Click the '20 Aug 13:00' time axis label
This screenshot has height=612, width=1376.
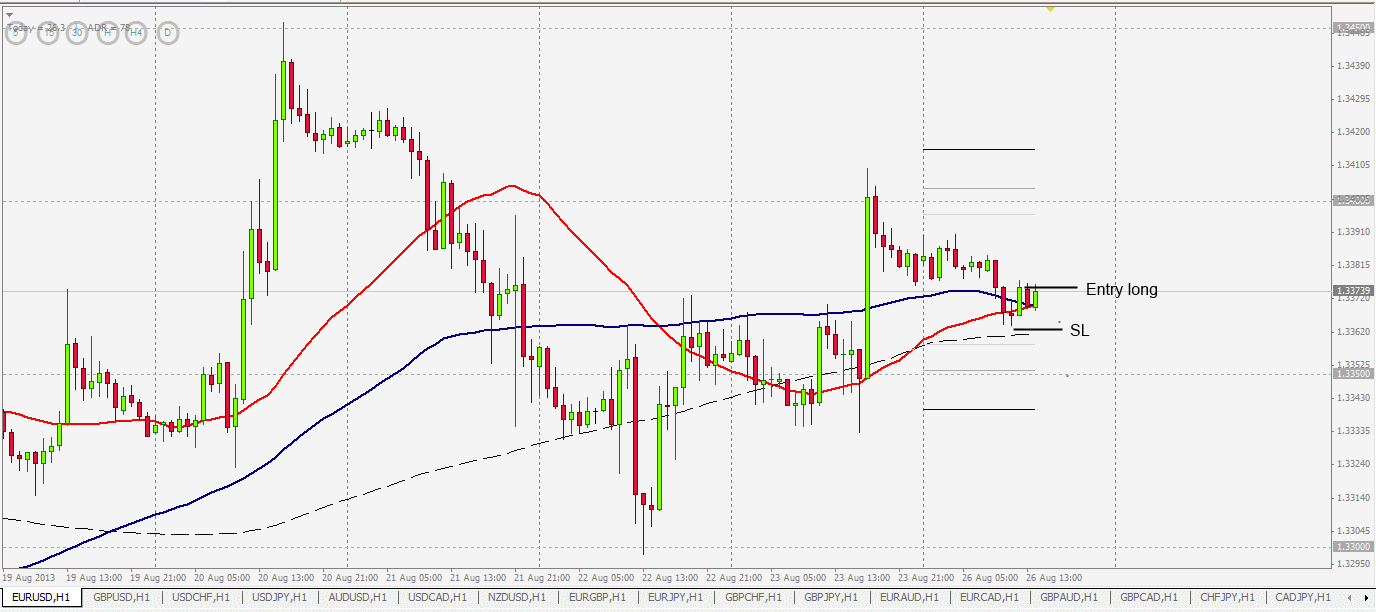click(287, 578)
